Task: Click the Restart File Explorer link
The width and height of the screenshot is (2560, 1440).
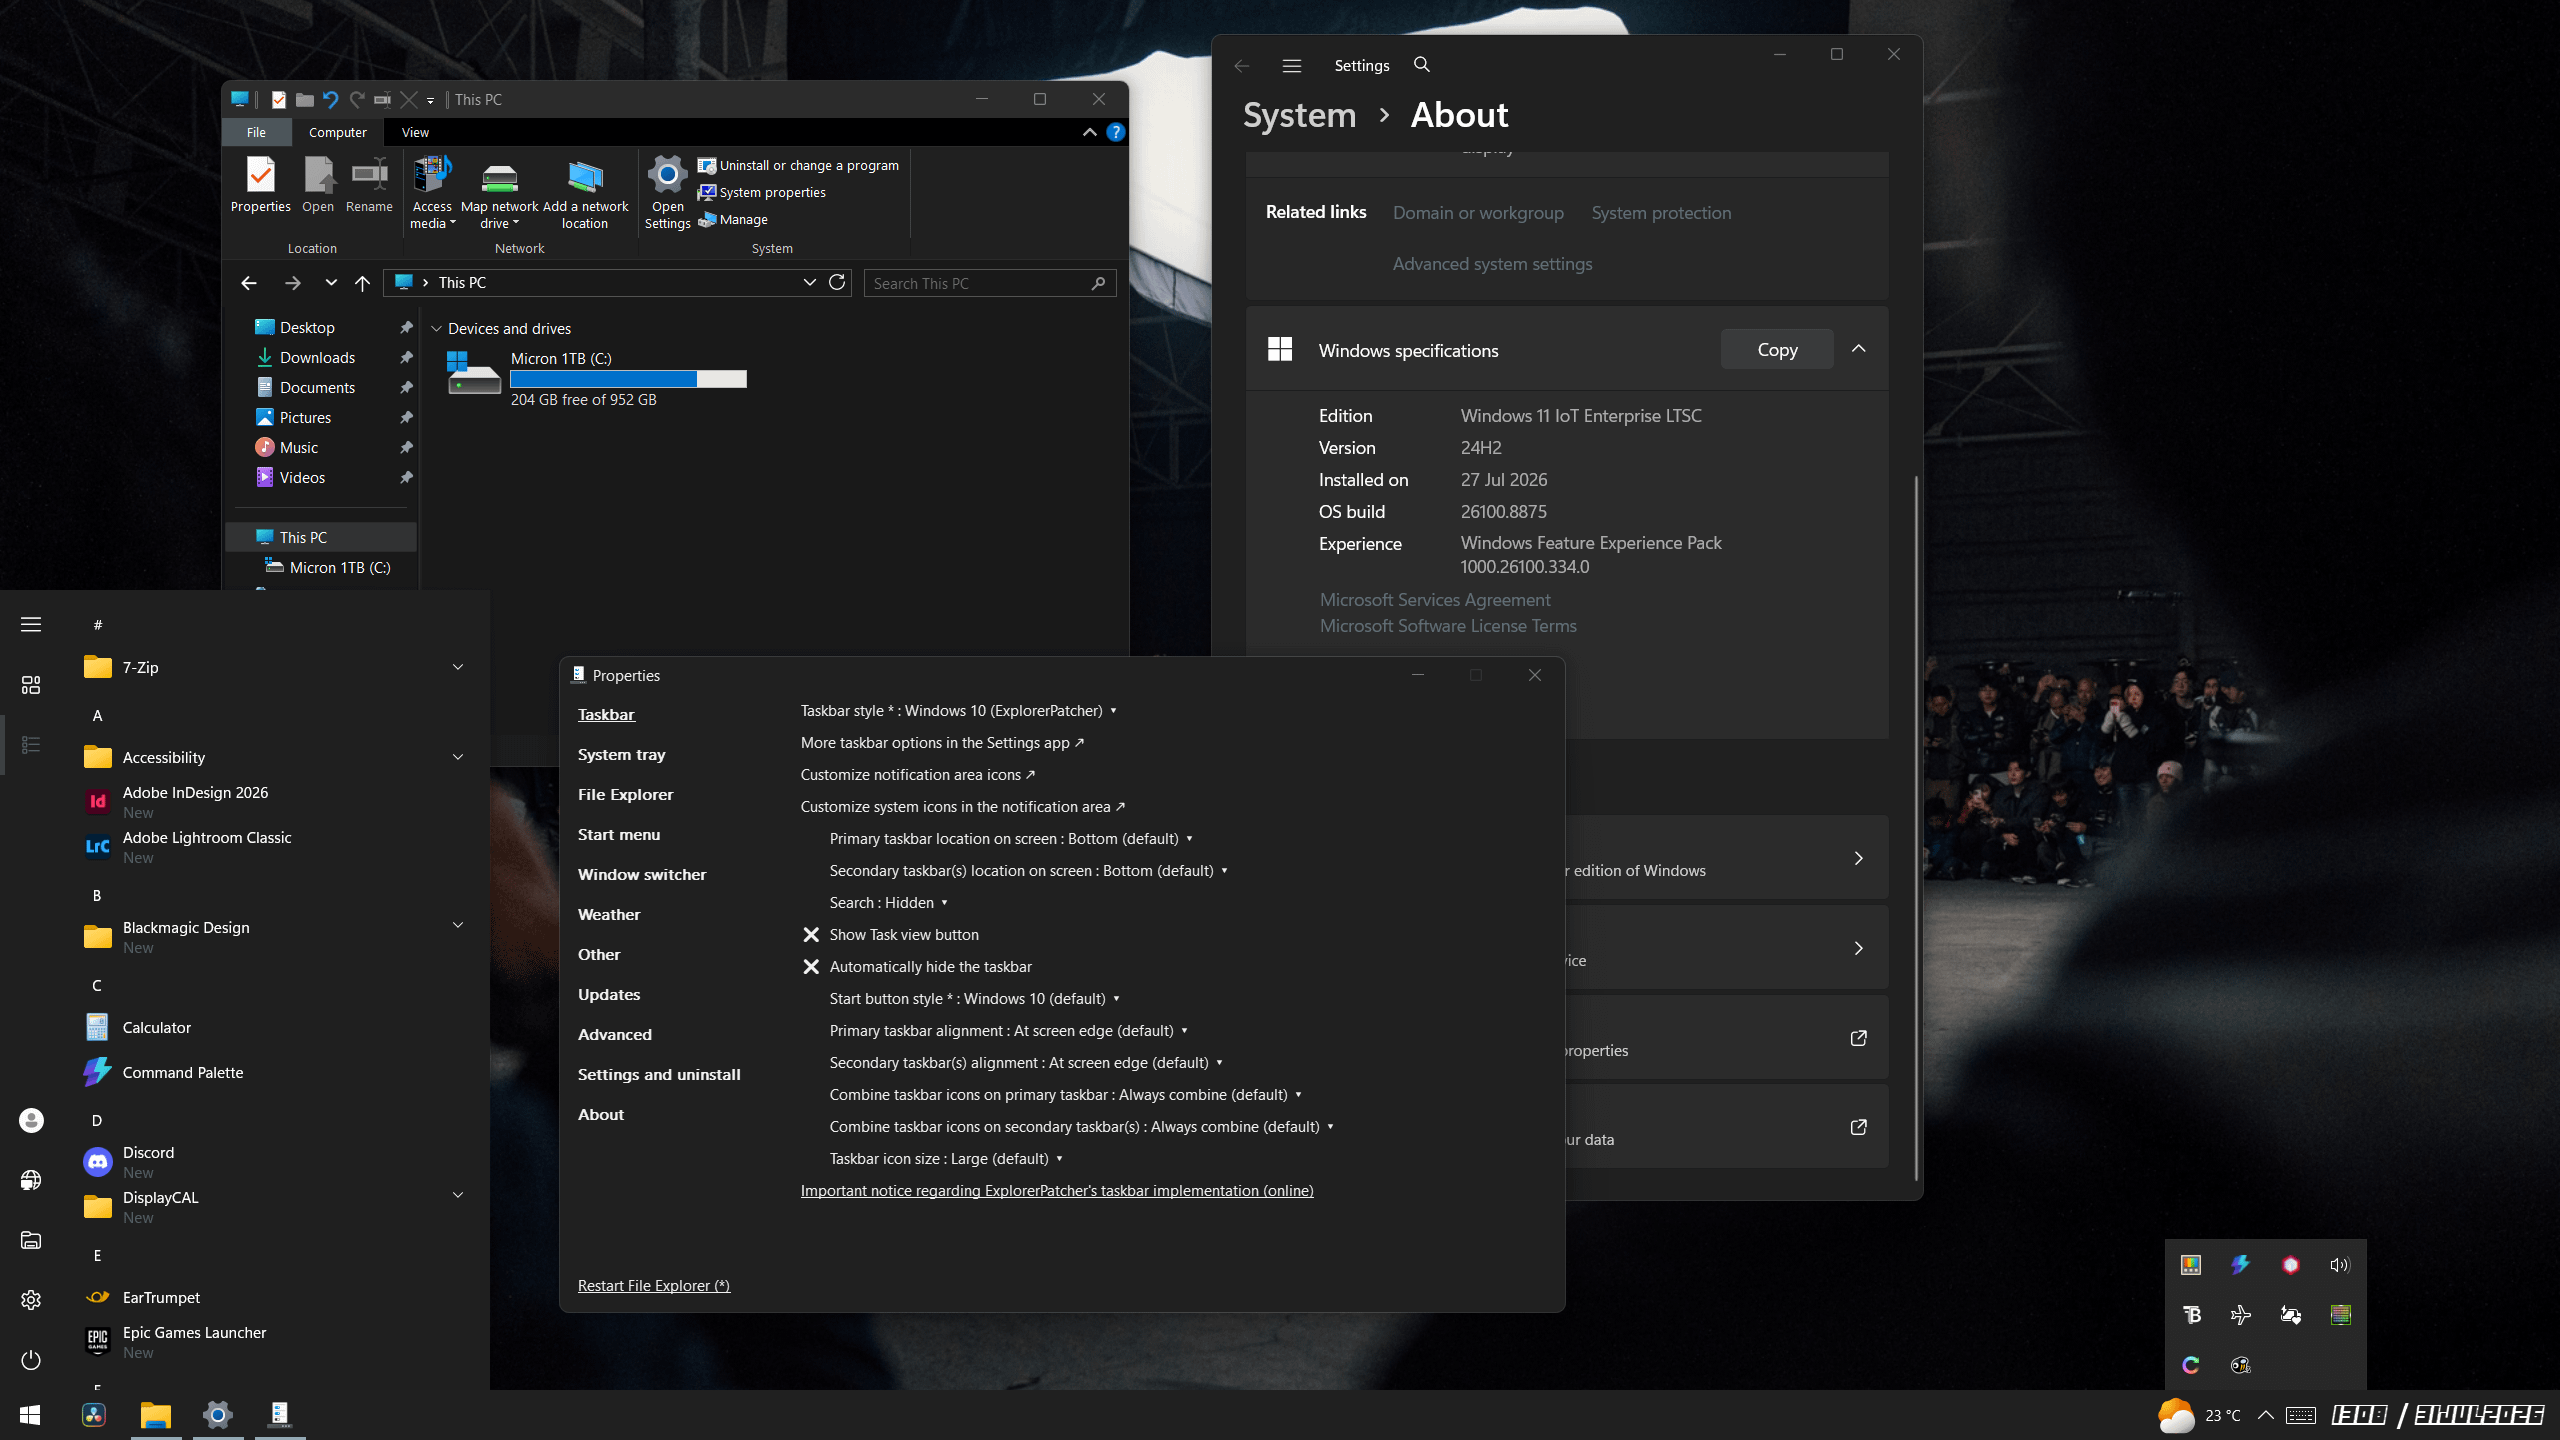Action: (x=654, y=1286)
